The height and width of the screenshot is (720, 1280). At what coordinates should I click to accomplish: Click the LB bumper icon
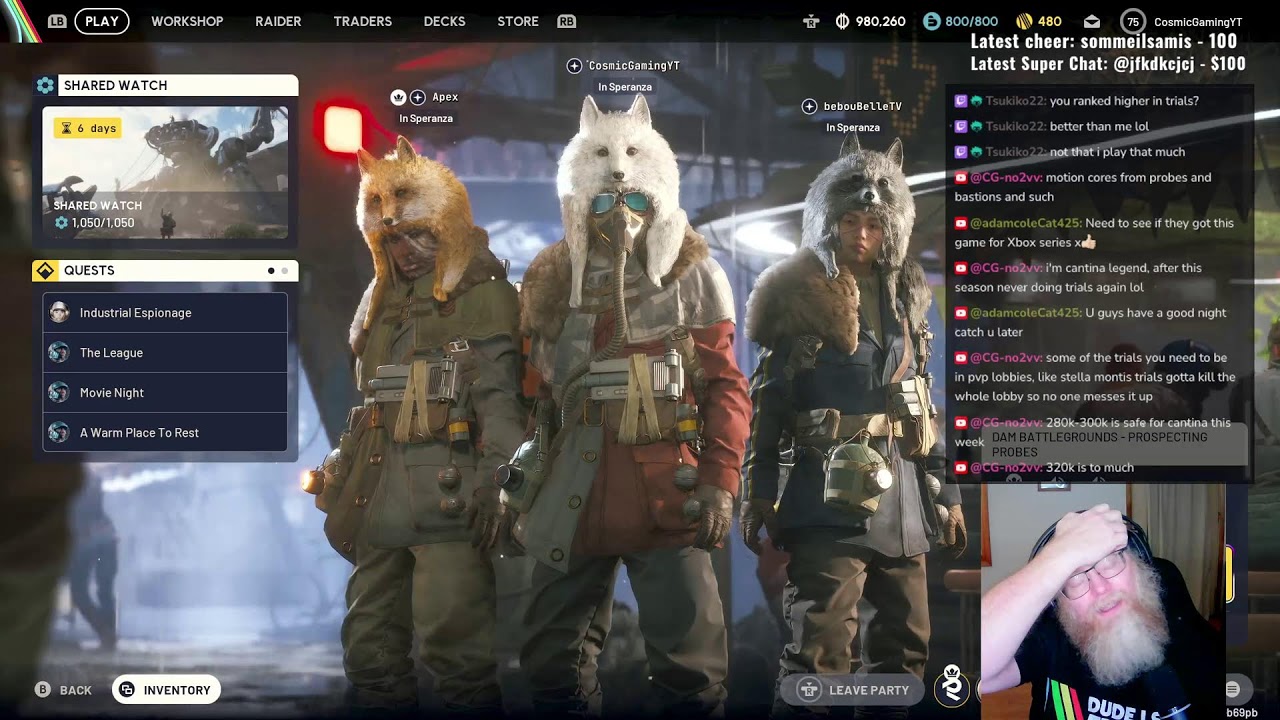(x=57, y=21)
